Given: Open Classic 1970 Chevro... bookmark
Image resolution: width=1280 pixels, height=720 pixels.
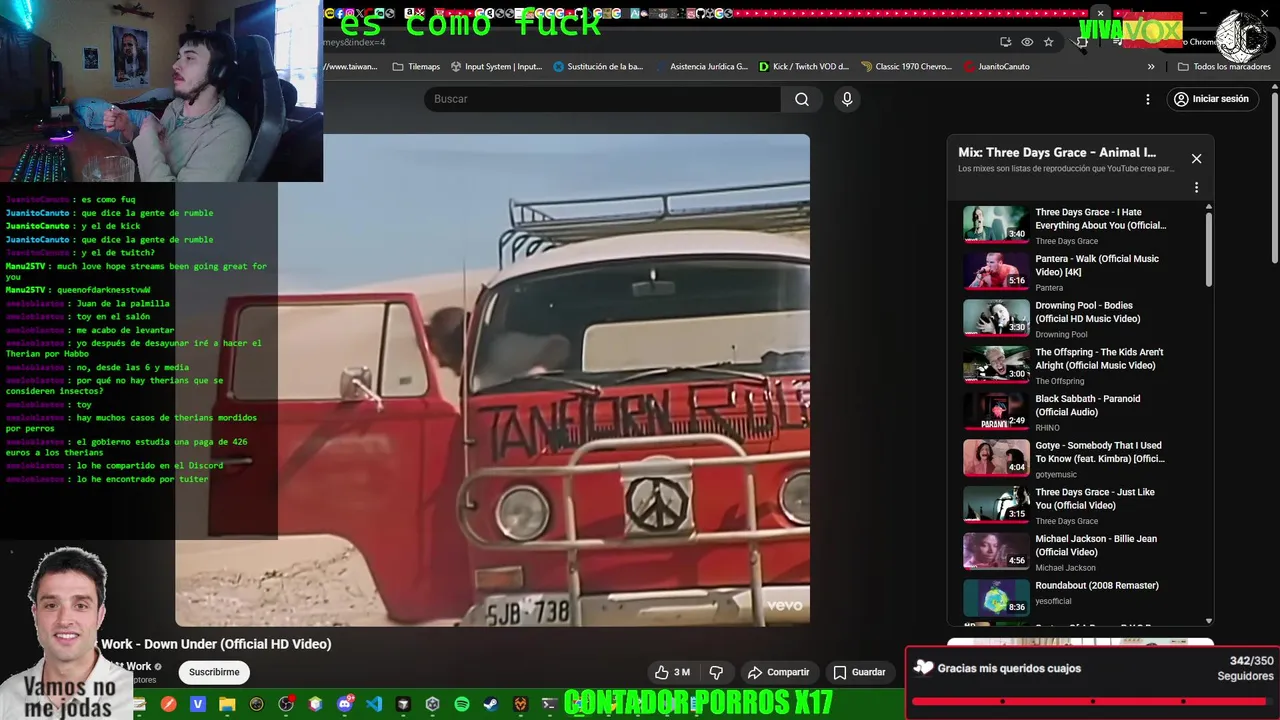Looking at the screenshot, I should 905,67.
